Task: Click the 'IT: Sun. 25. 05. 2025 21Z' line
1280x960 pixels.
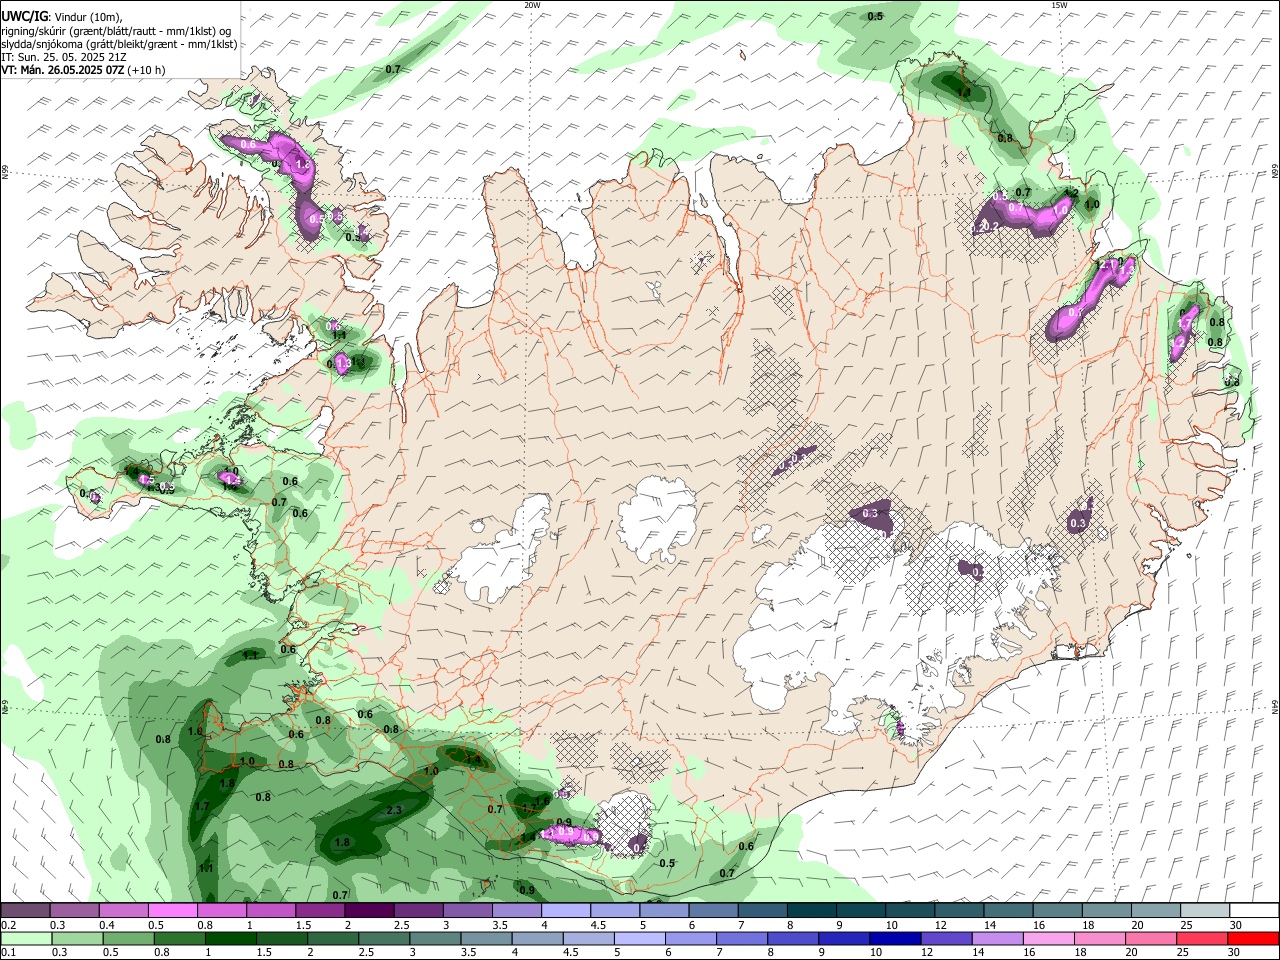Action: tap(63, 57)
